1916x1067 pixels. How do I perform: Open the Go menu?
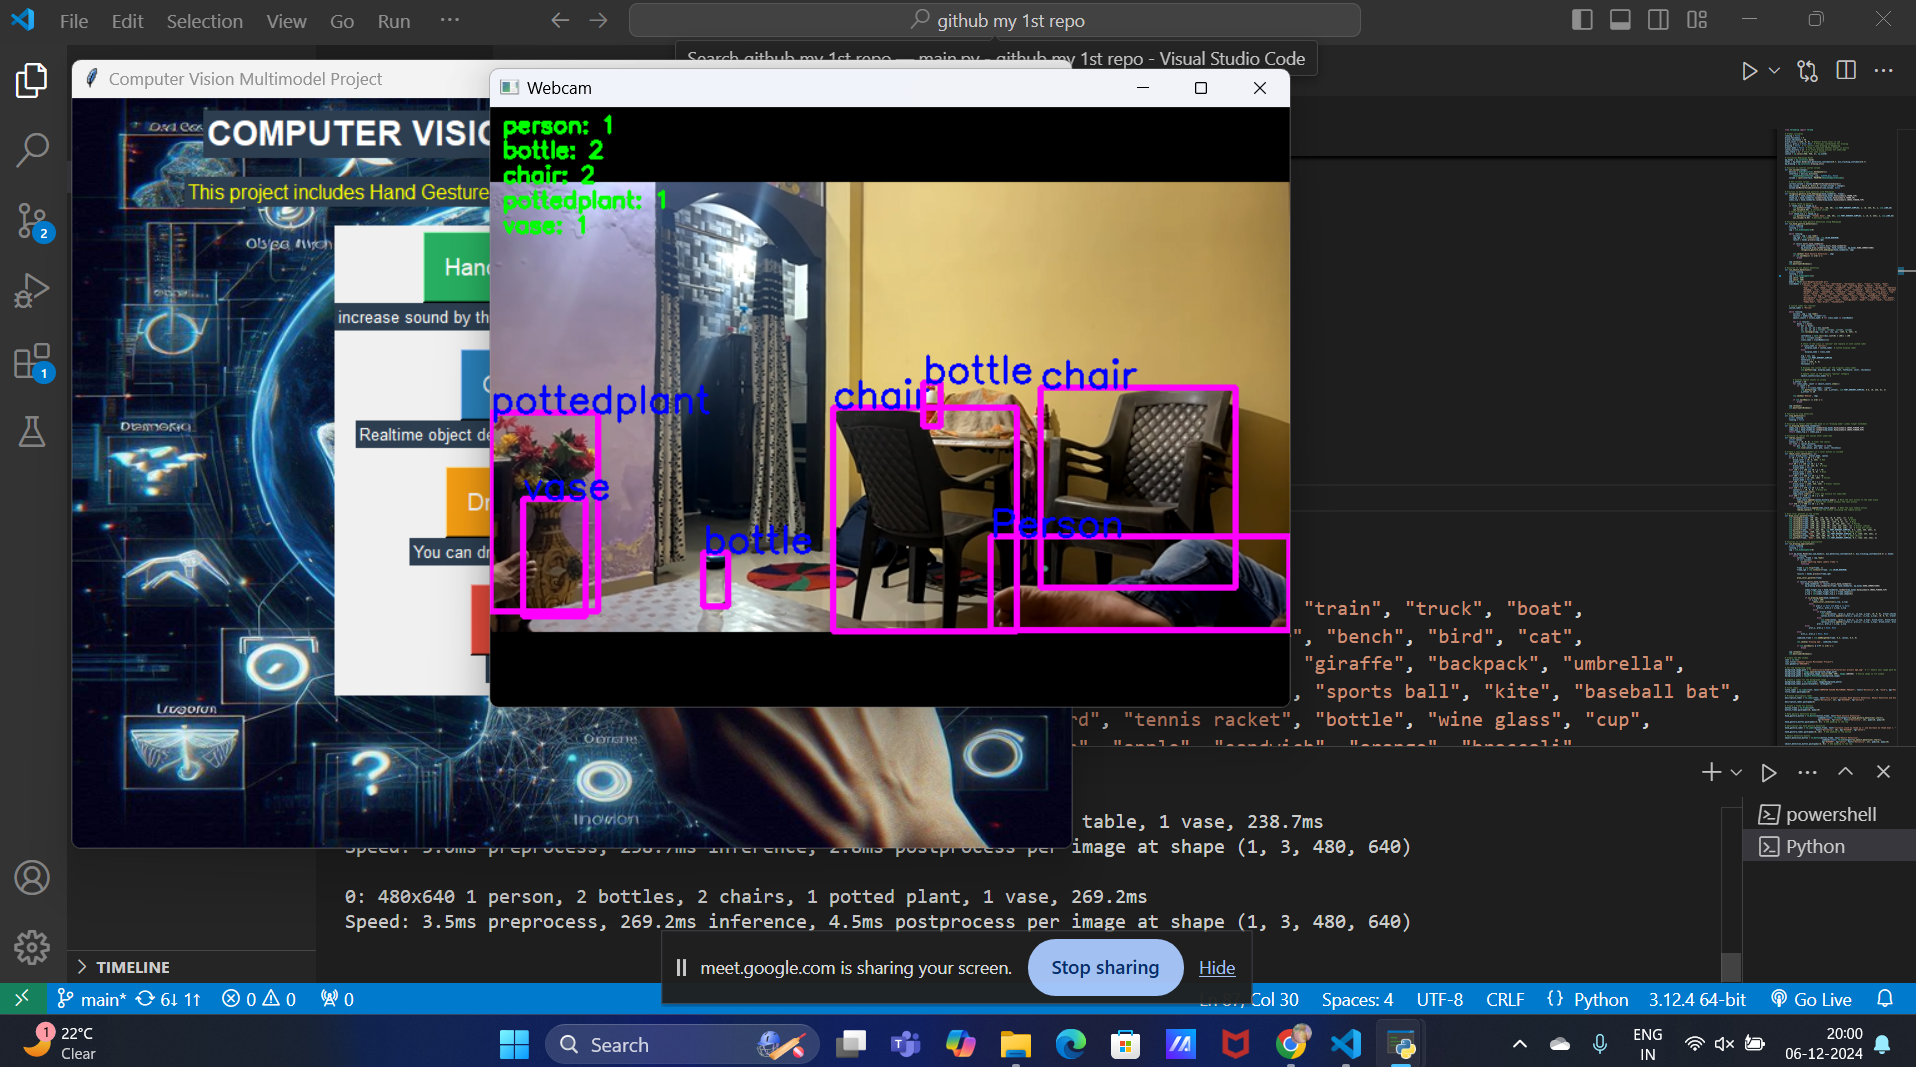(342, 21)
